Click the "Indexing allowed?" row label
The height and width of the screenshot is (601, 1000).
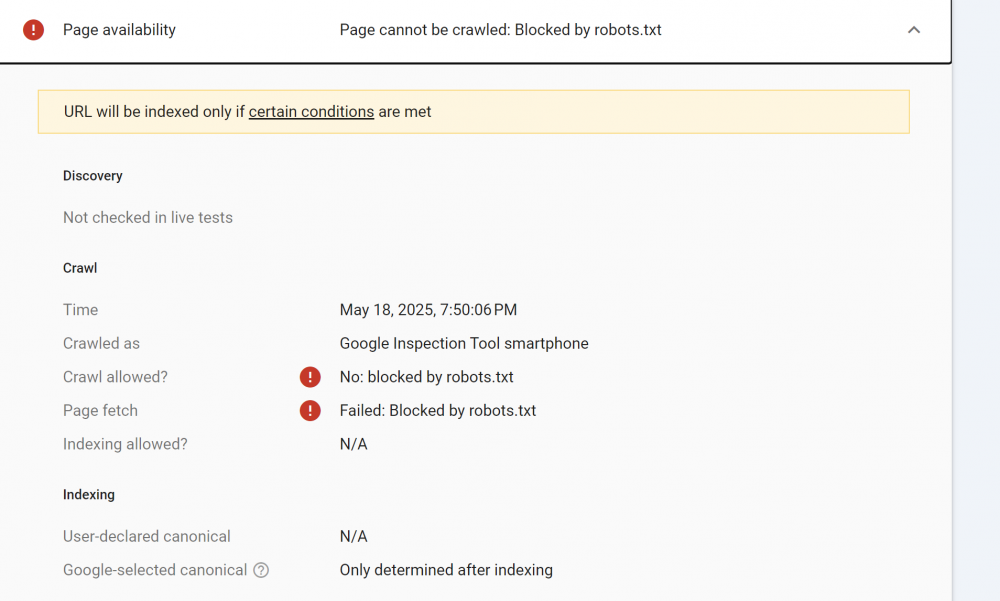[125, 444]
